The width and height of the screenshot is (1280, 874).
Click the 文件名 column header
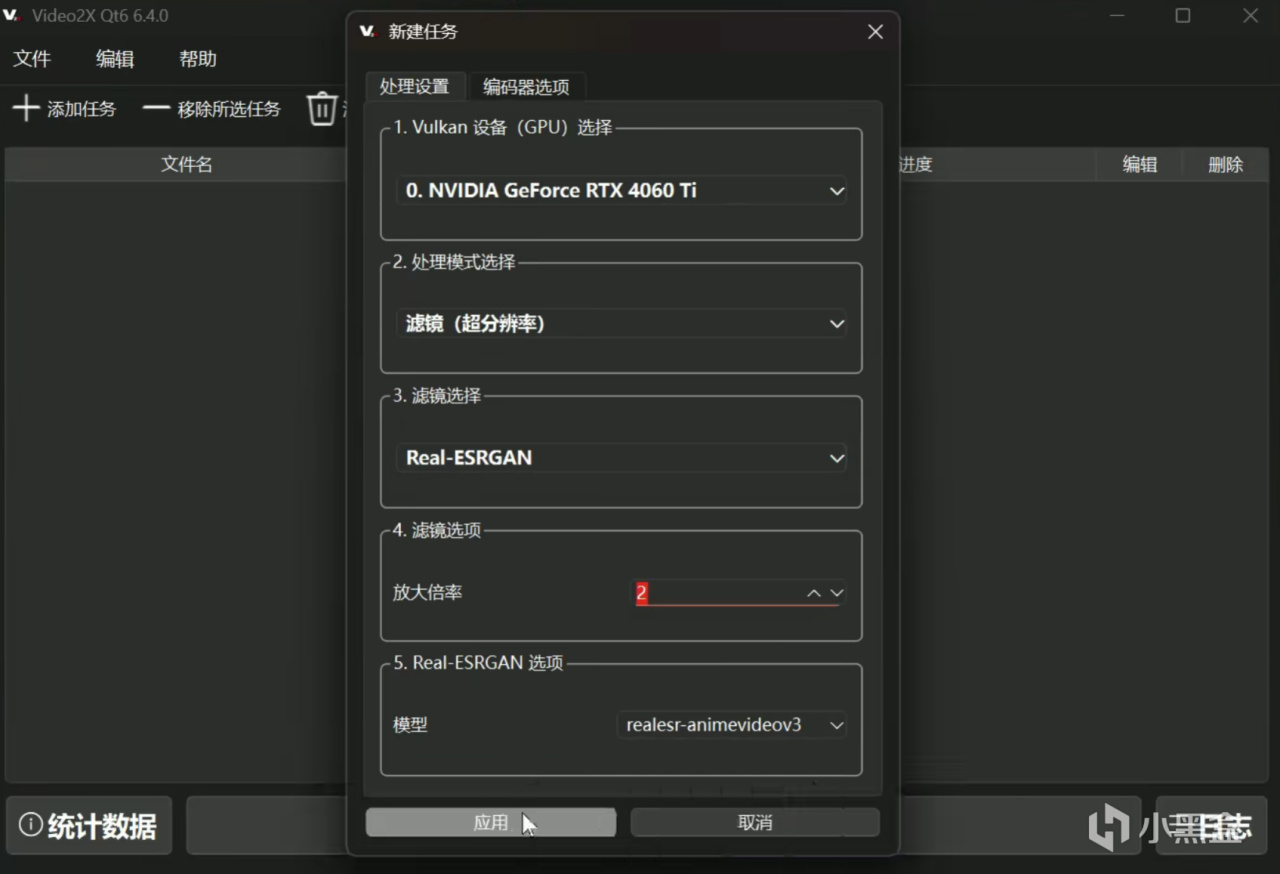click(187, 165)
